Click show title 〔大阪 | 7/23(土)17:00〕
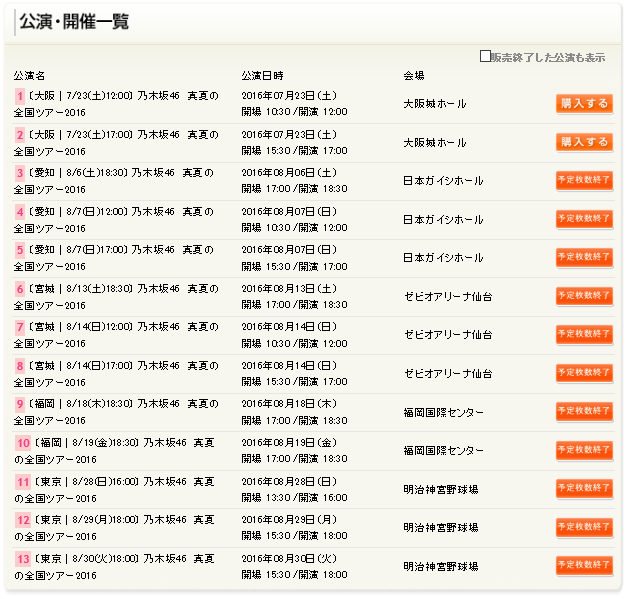627x599 pixels. tap(80, 135)
